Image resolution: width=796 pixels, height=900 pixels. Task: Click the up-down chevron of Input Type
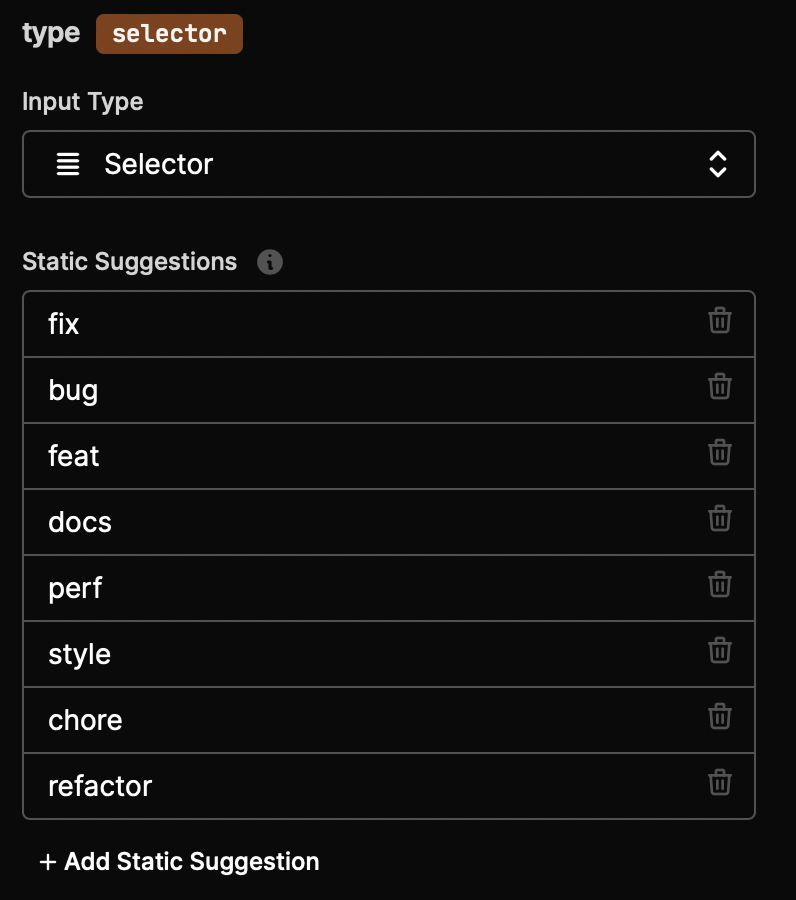tap(717, 164)
